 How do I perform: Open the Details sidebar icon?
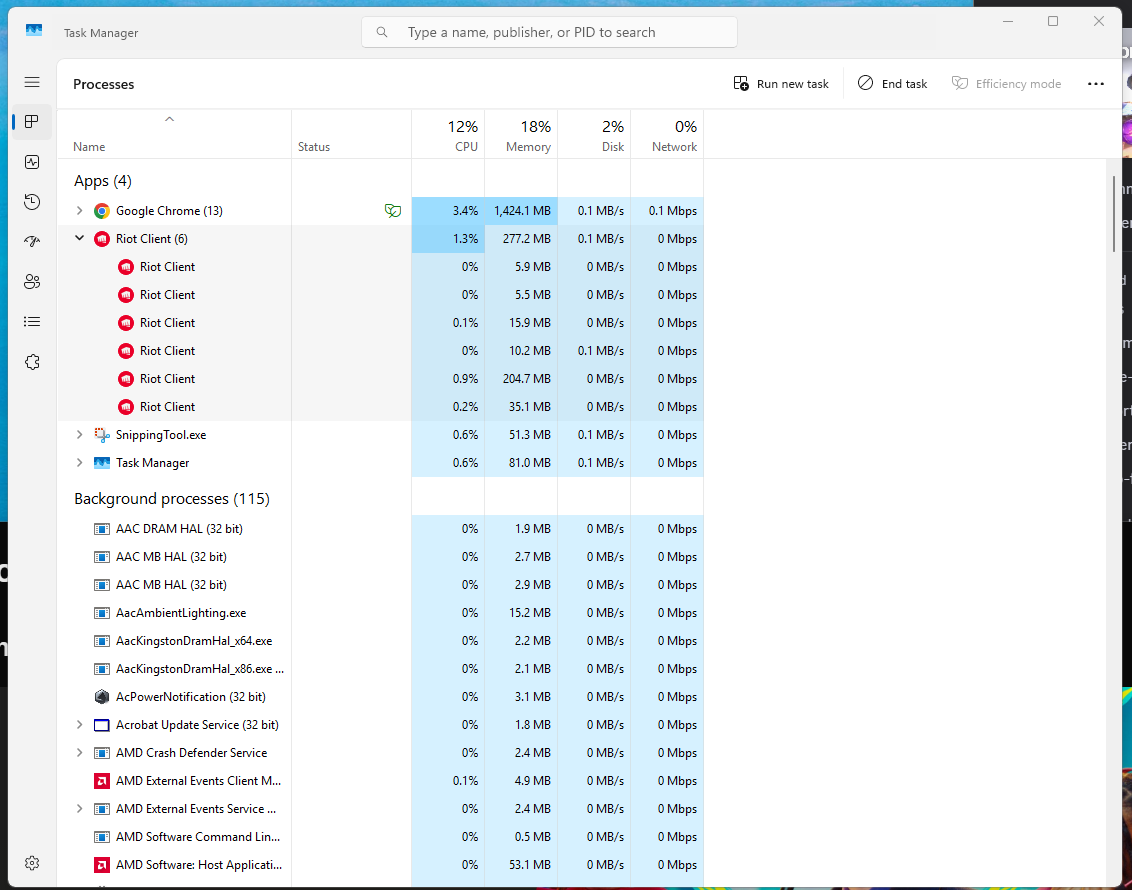32,322
